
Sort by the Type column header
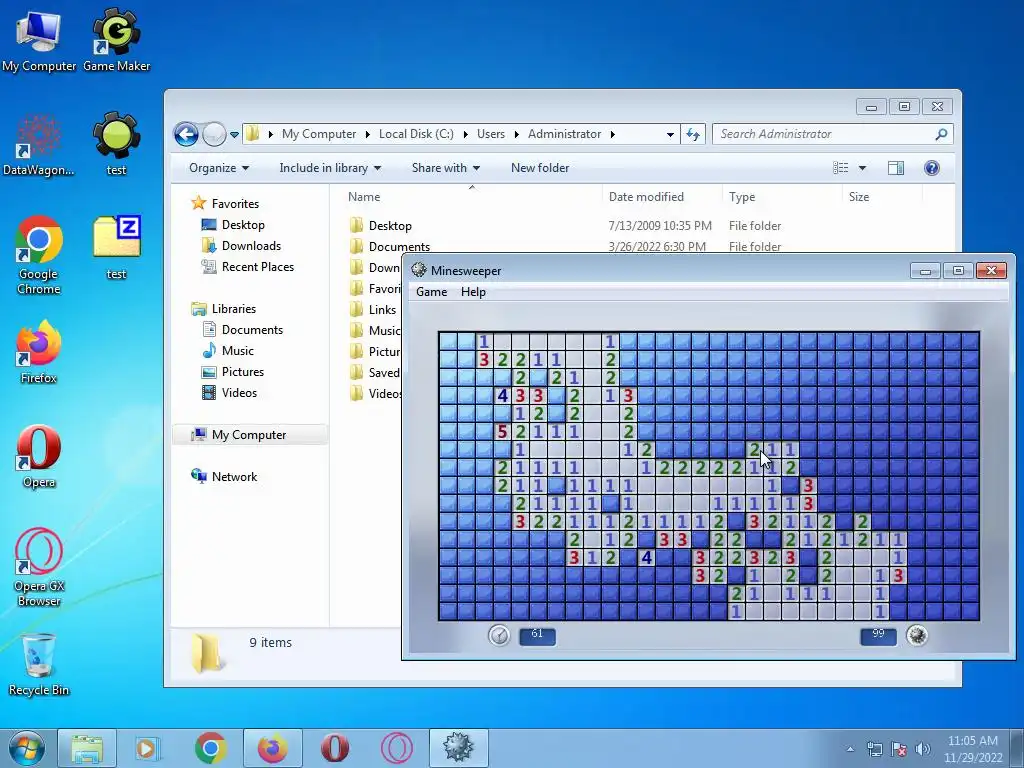[742, 197]
